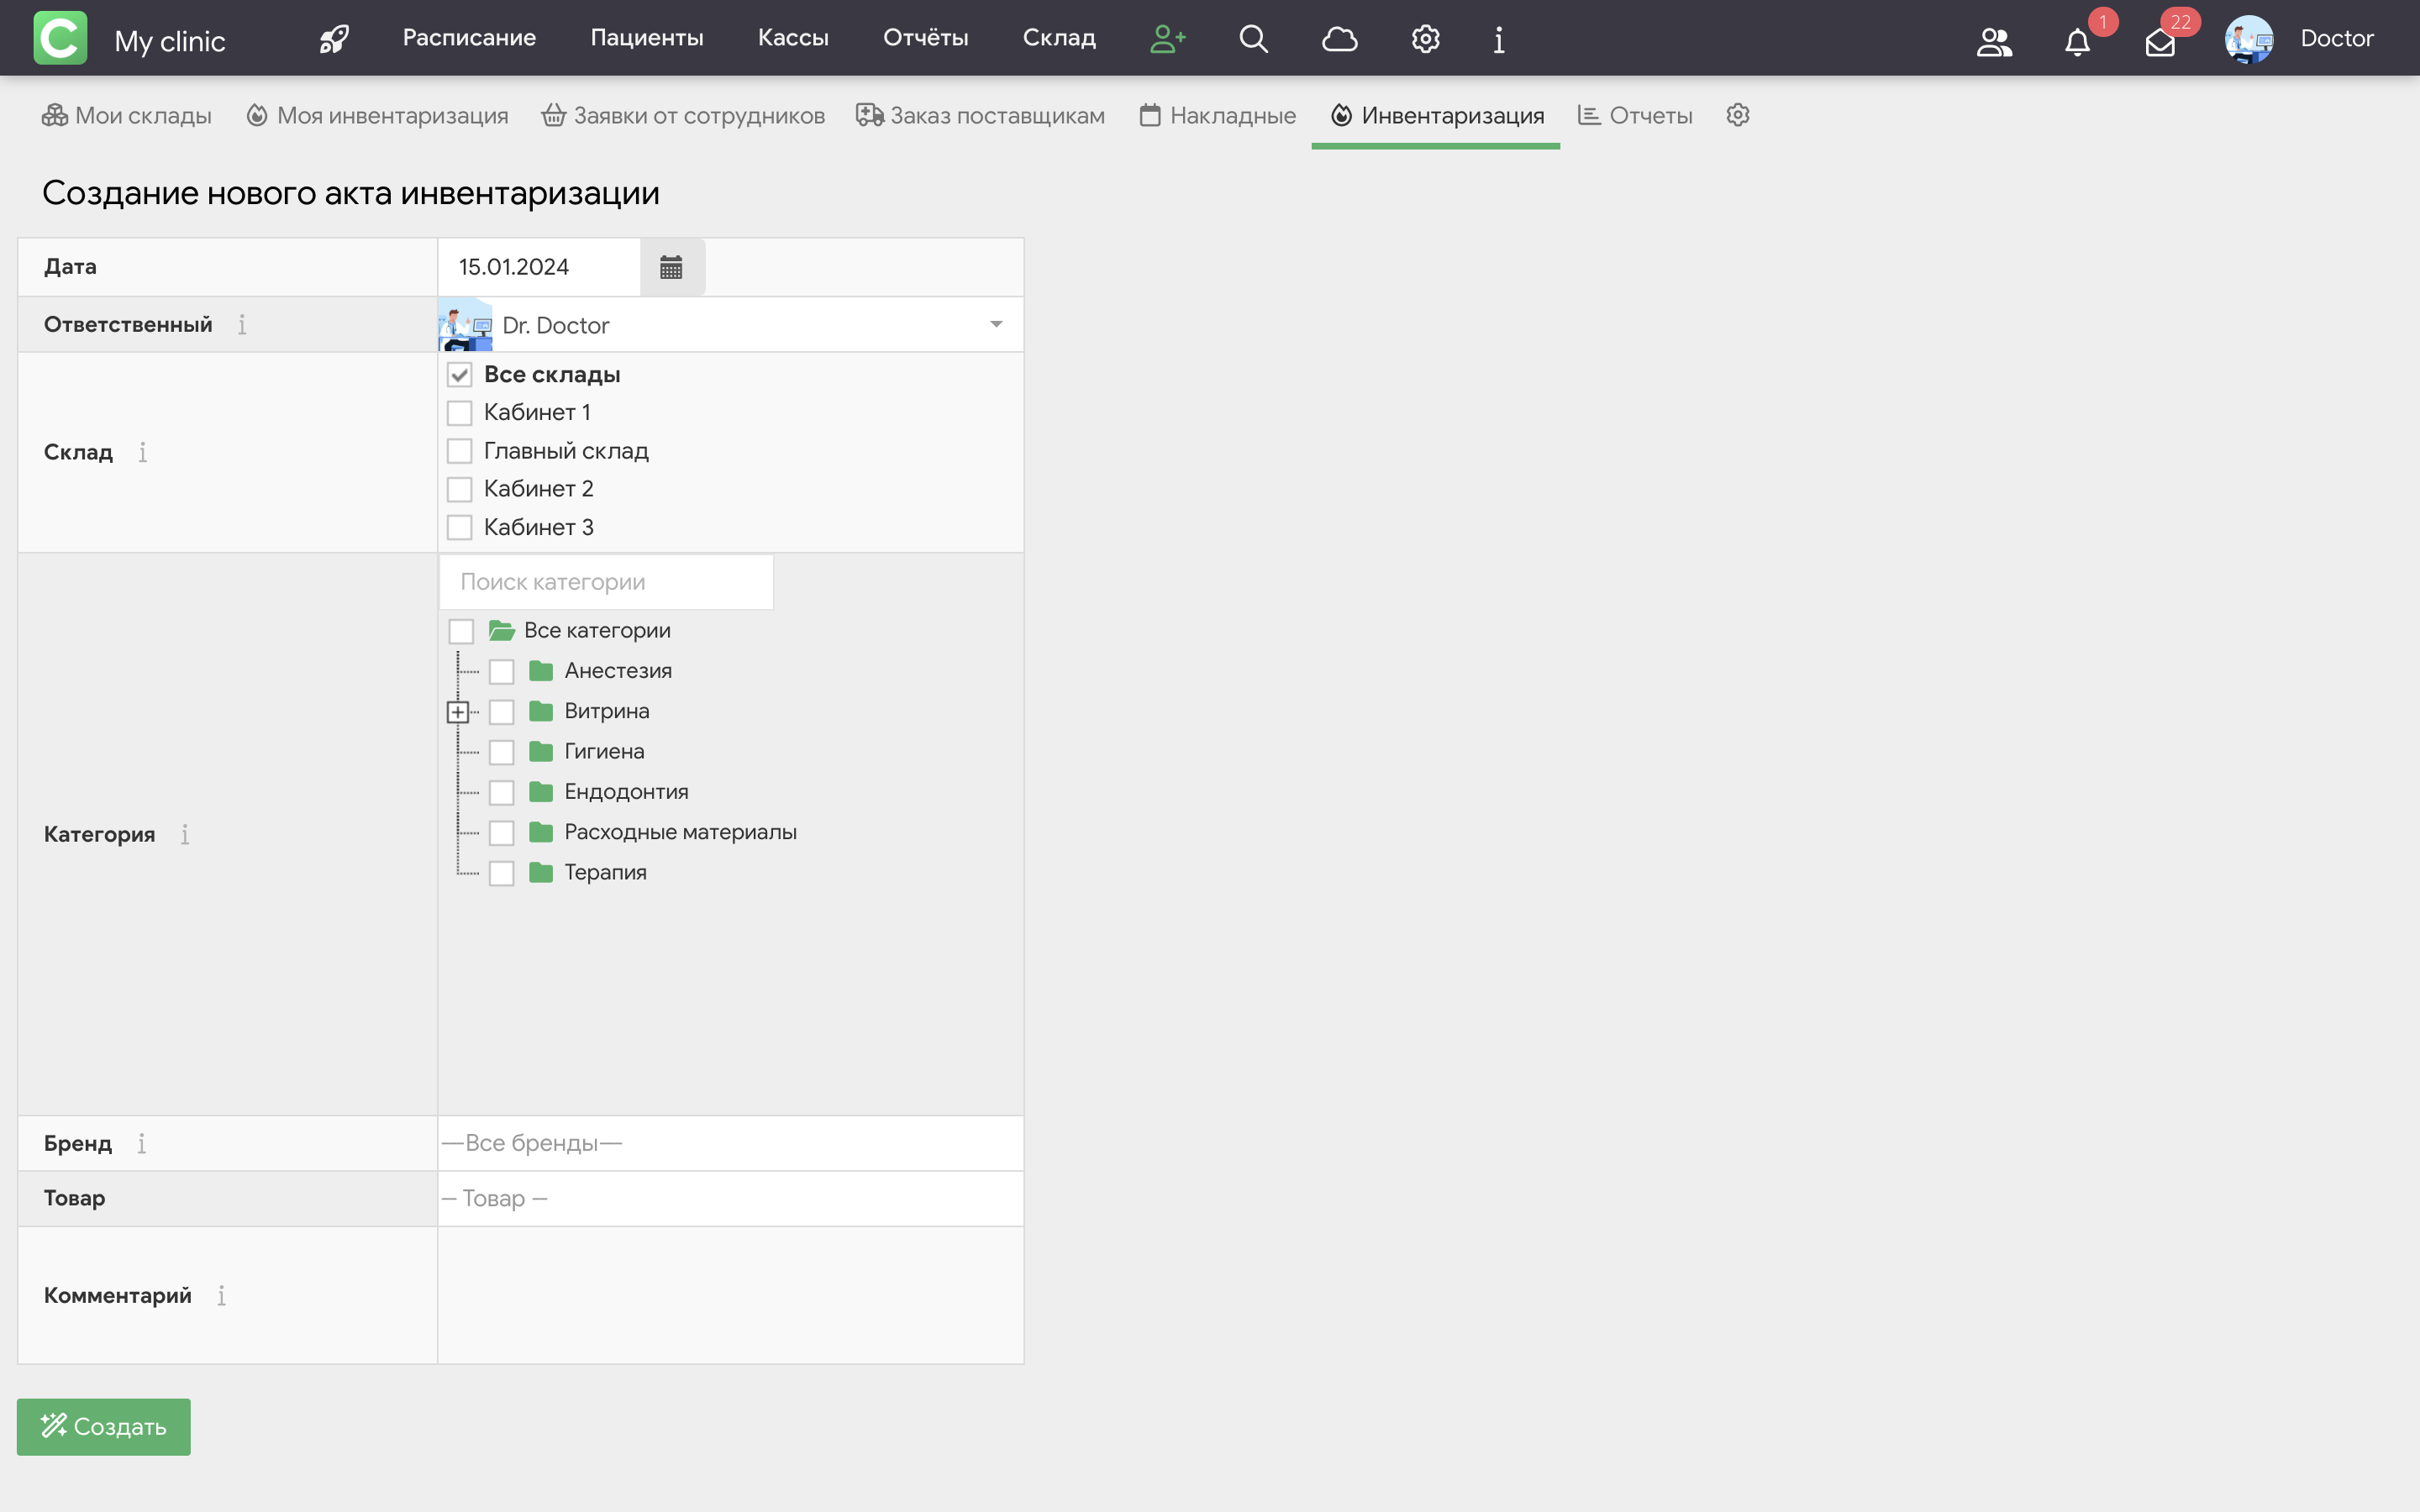Check the Главный склад checkbox

pos(459,451)
